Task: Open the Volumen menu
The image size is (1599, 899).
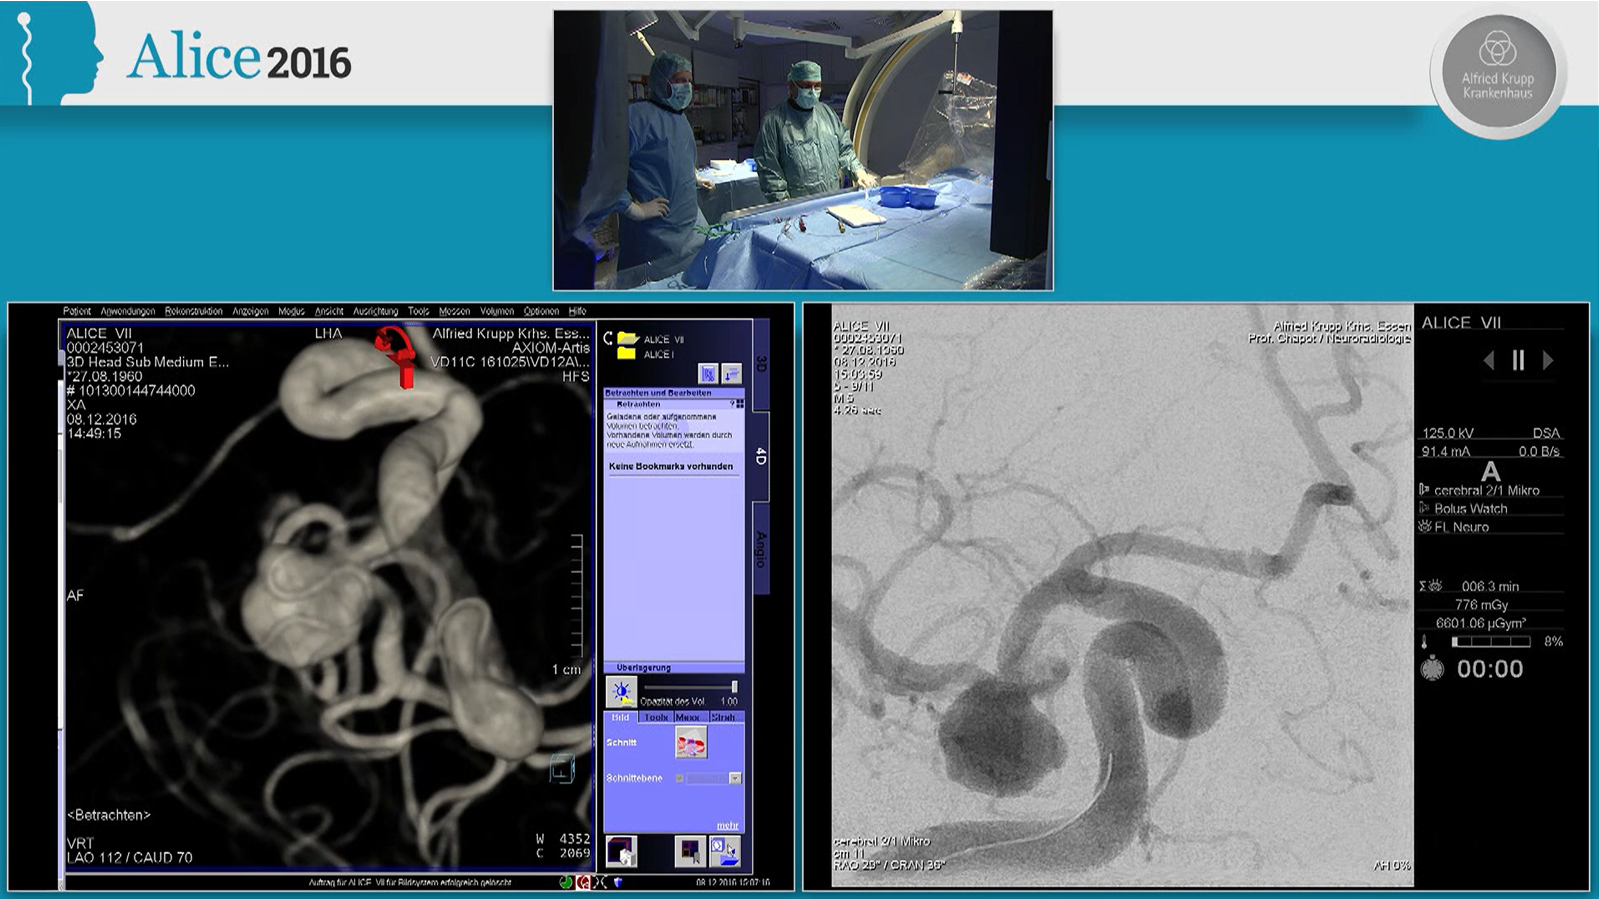Action: click(x=496, y=311)
